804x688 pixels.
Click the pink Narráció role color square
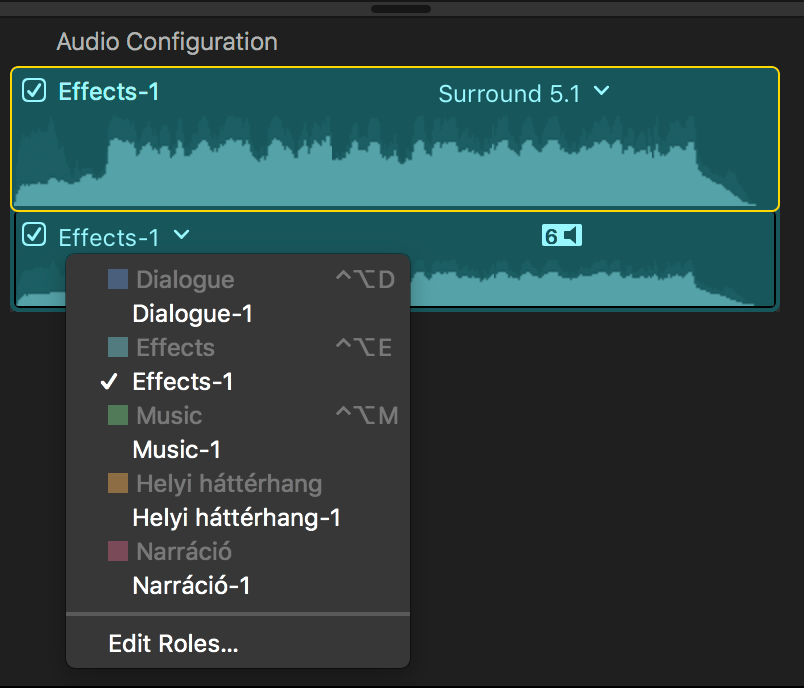118,551
